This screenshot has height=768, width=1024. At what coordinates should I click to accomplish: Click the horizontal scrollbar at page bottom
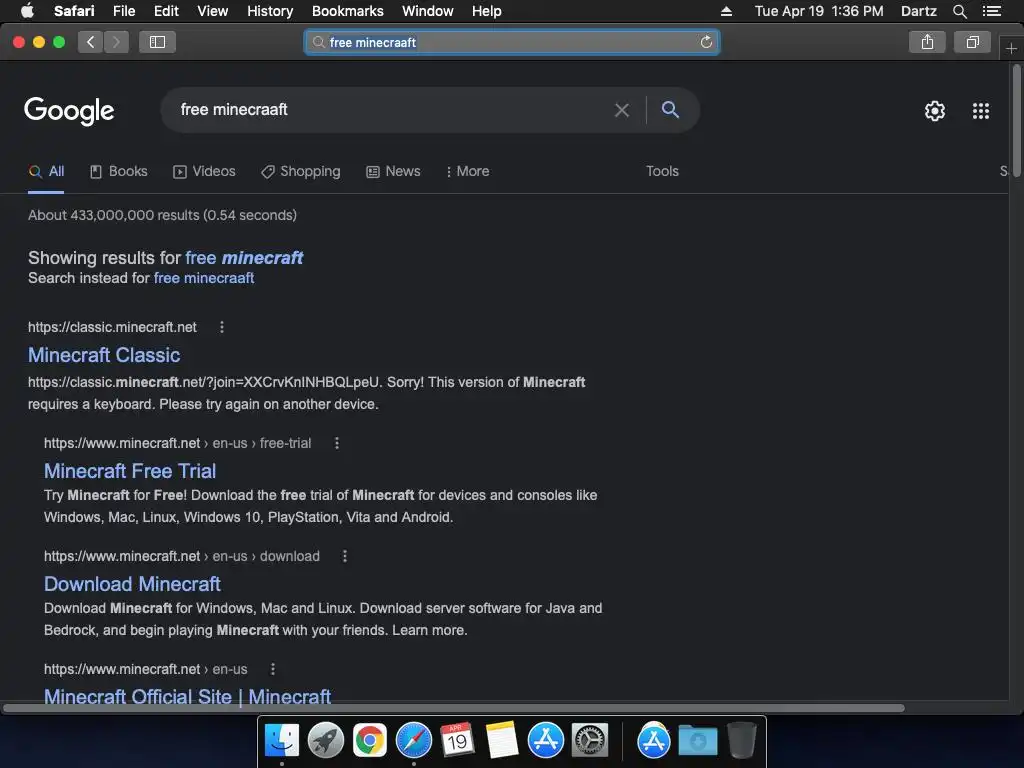pos(454,708)
